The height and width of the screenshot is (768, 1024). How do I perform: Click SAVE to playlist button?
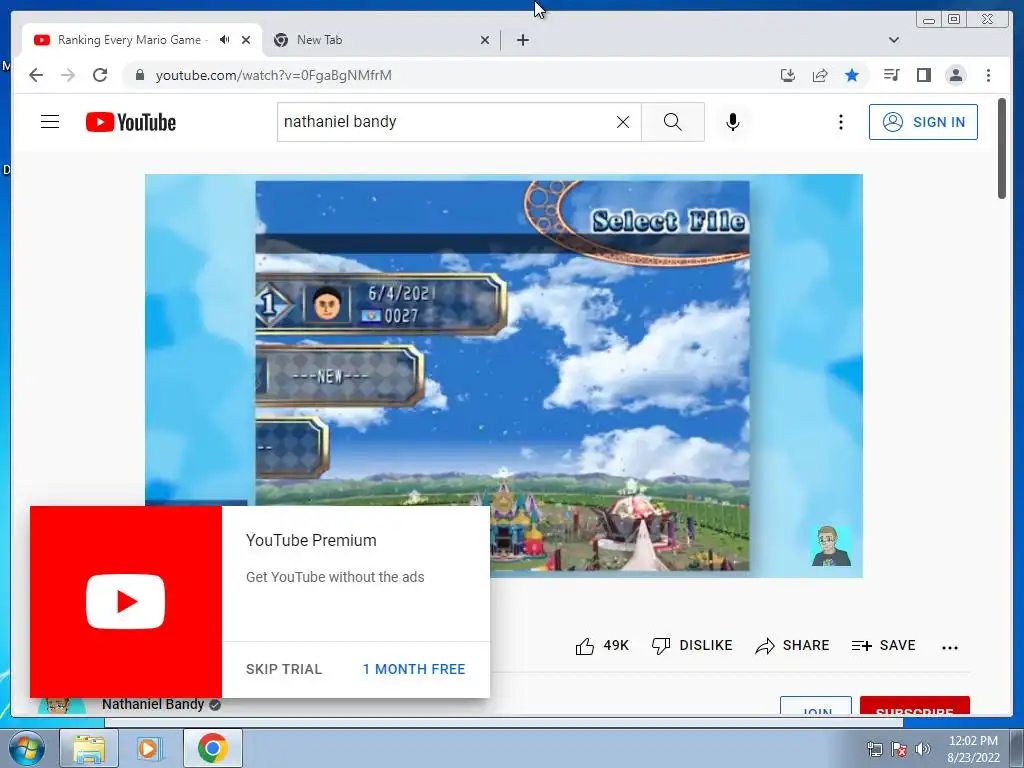[884, 646]
